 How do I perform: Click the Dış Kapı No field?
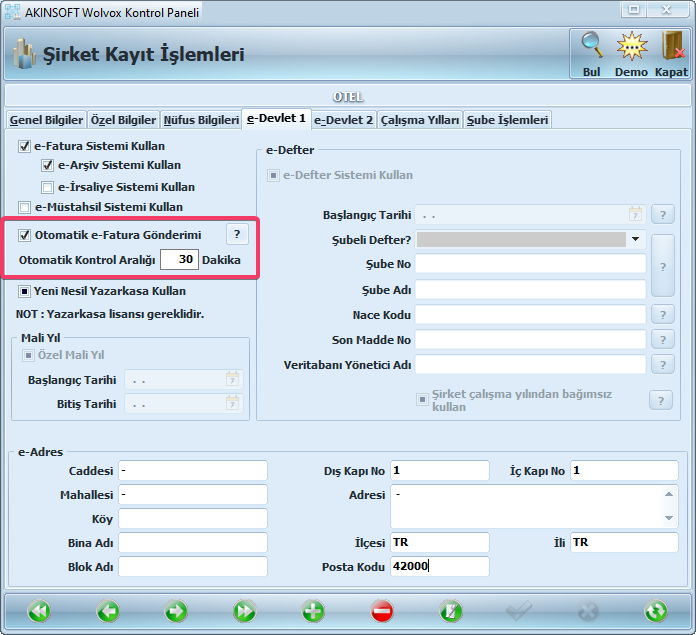pyautogui.click(x=440, y=470)
